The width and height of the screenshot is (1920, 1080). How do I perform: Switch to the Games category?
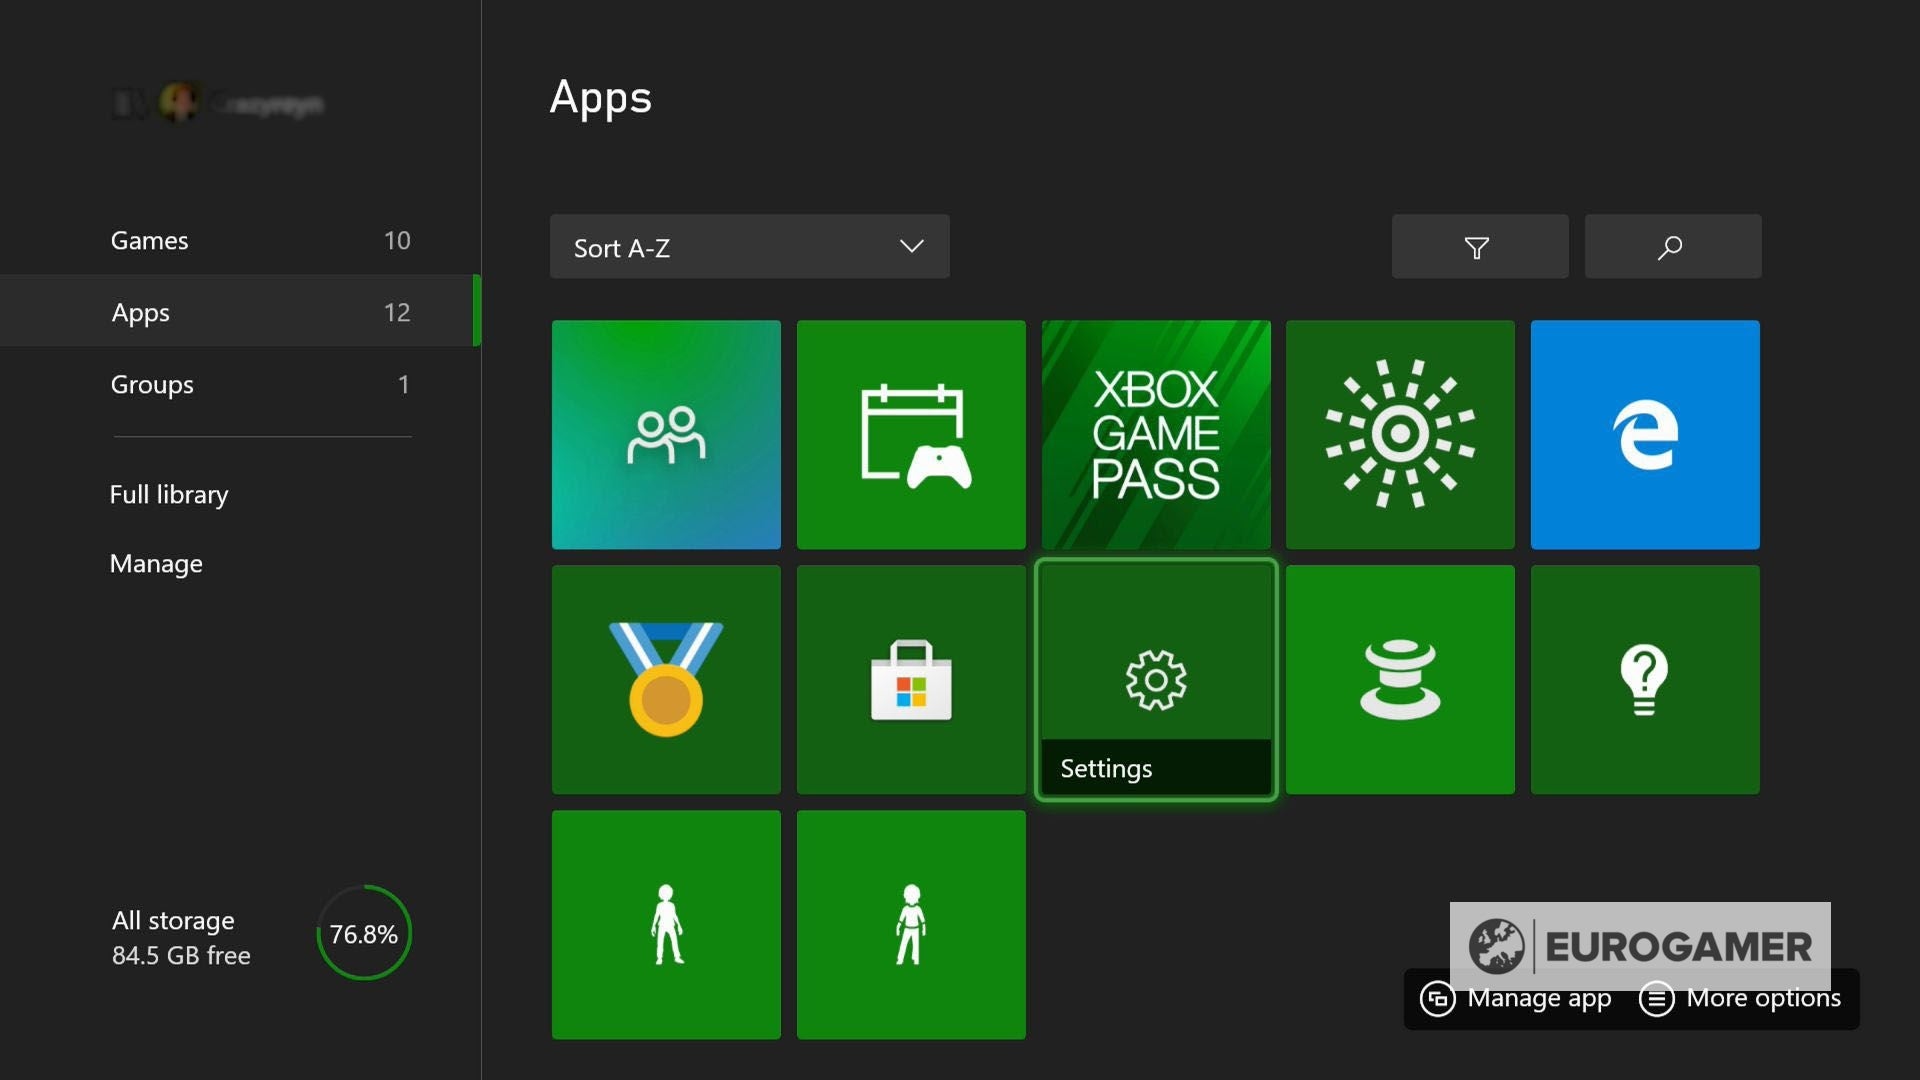pos(150,240)
